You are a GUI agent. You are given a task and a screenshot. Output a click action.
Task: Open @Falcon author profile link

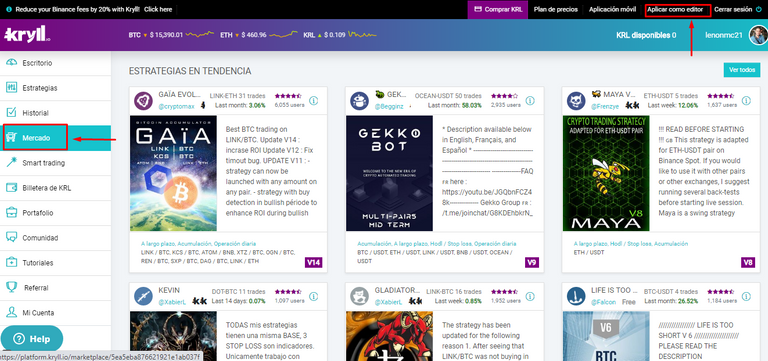(603, 302)
